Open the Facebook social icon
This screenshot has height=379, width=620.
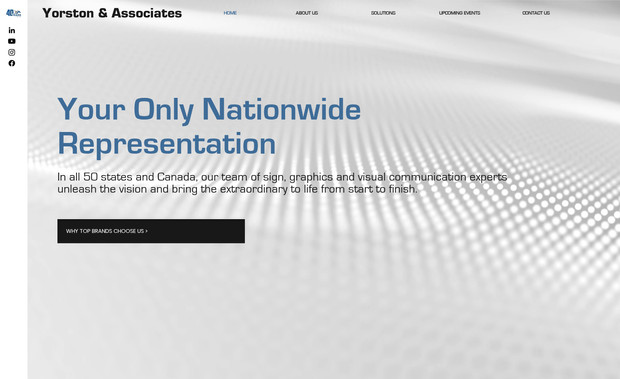(12, 63)
